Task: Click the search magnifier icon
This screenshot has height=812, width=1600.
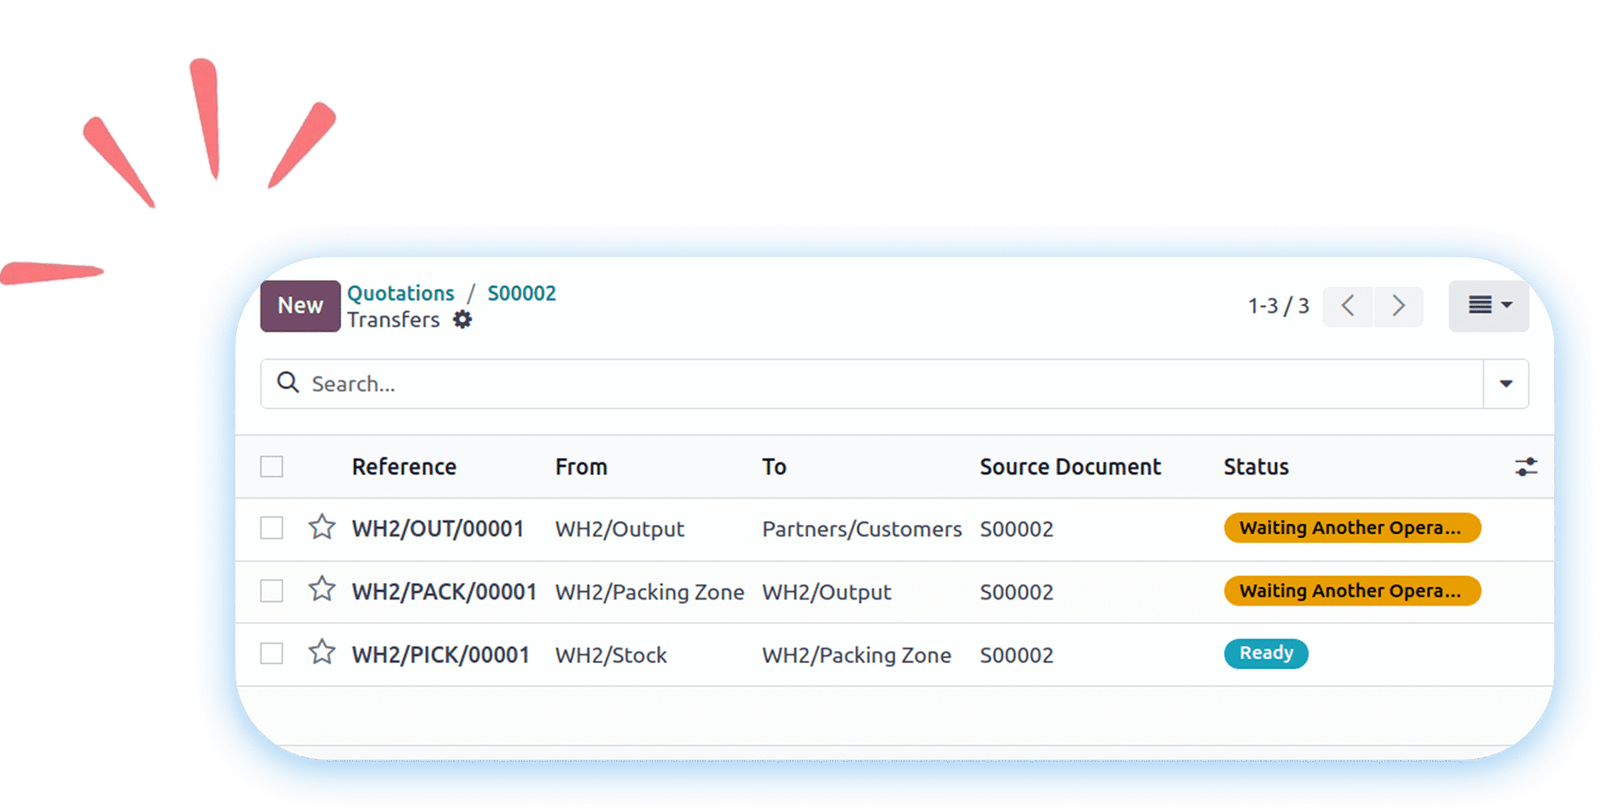Action: pyautogui.click(x=288, y=383)
